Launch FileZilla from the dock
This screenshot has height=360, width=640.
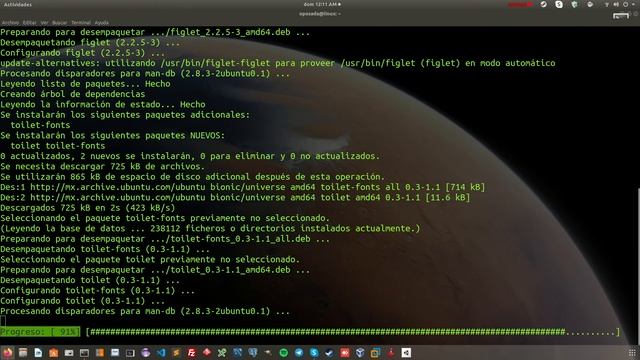(192, 352)
